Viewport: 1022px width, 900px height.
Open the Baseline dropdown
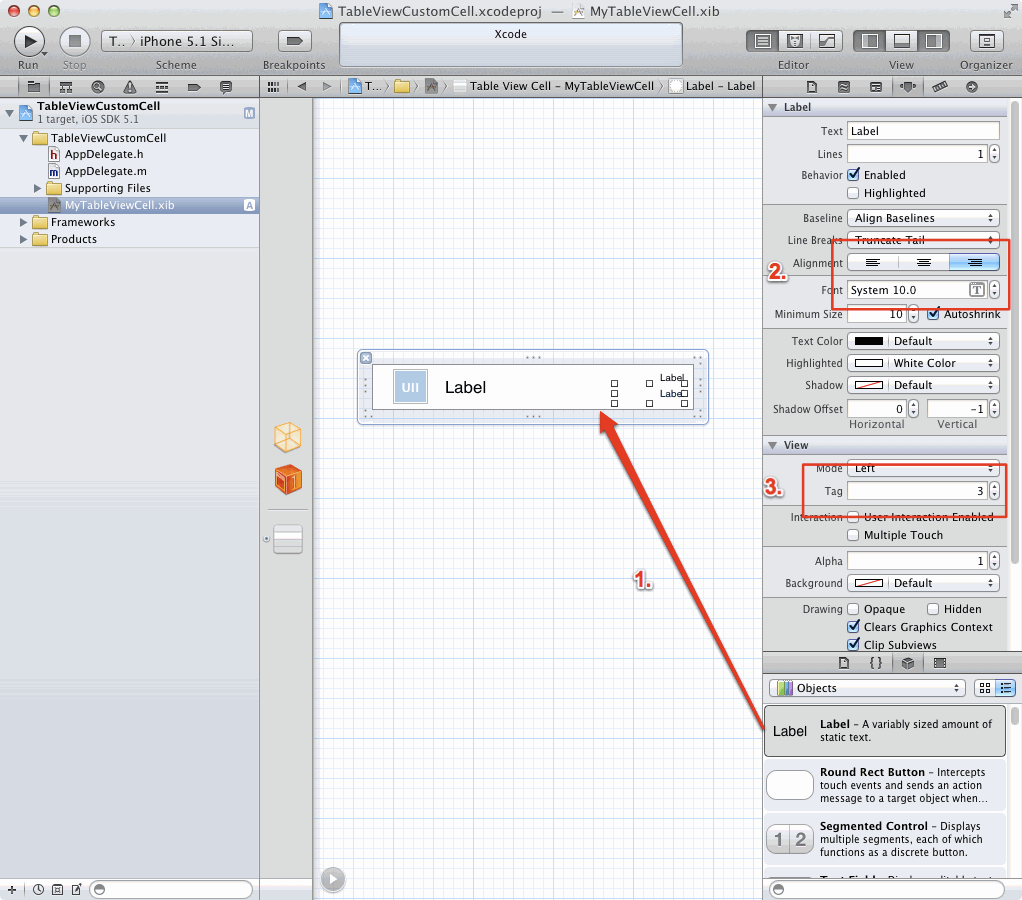(x=922, y=218)
